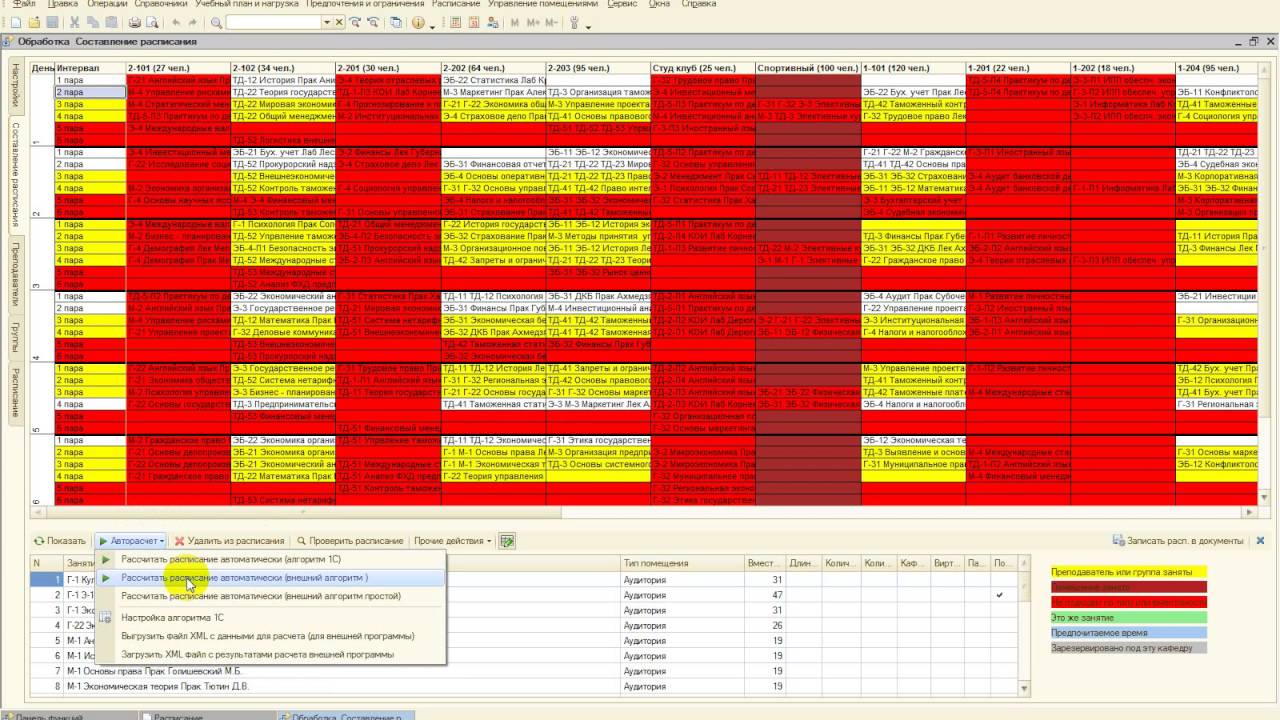Click the Print icon in toolbar

click(134, 22)
